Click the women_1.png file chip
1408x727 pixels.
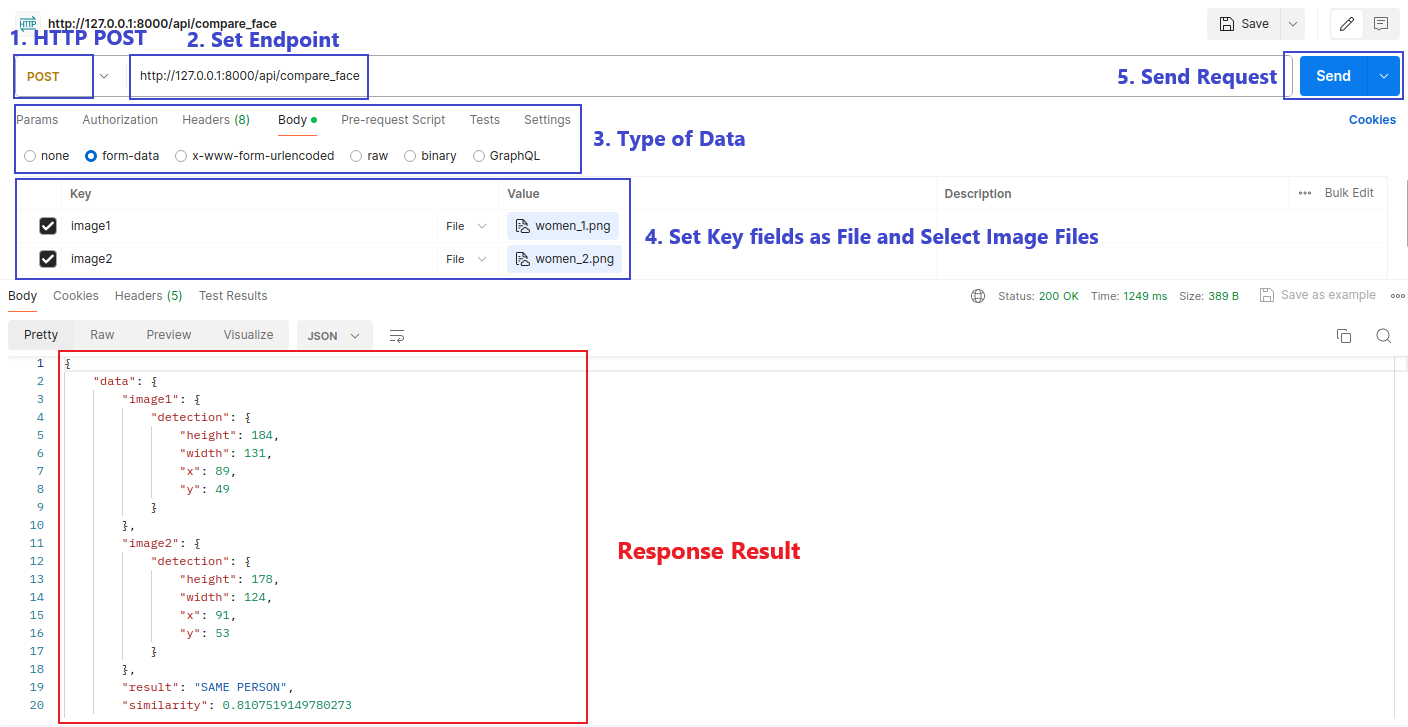pyautogui.click(x=564, y=226)
